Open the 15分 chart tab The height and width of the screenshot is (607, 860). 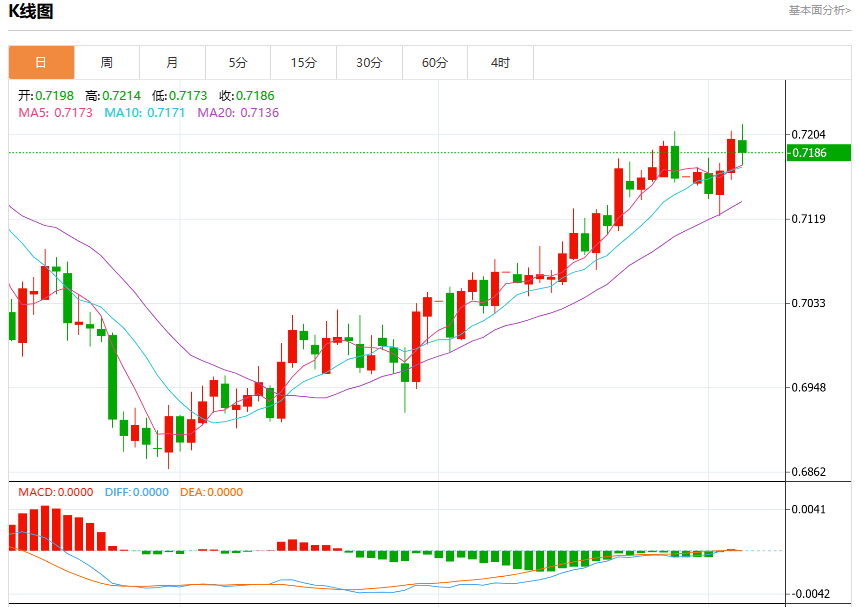pyautogui.click(x=304, y=63)
